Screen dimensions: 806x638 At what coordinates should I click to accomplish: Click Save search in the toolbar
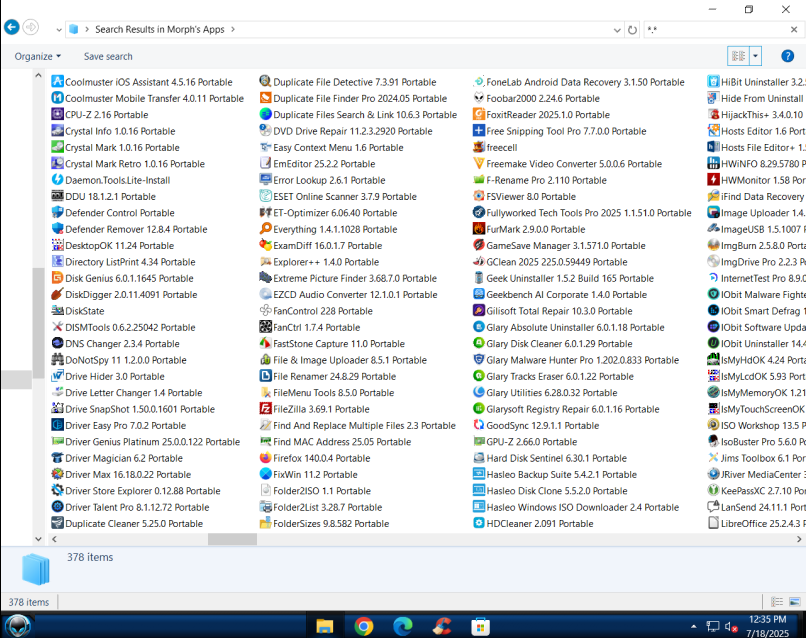[x=108, y=56]
